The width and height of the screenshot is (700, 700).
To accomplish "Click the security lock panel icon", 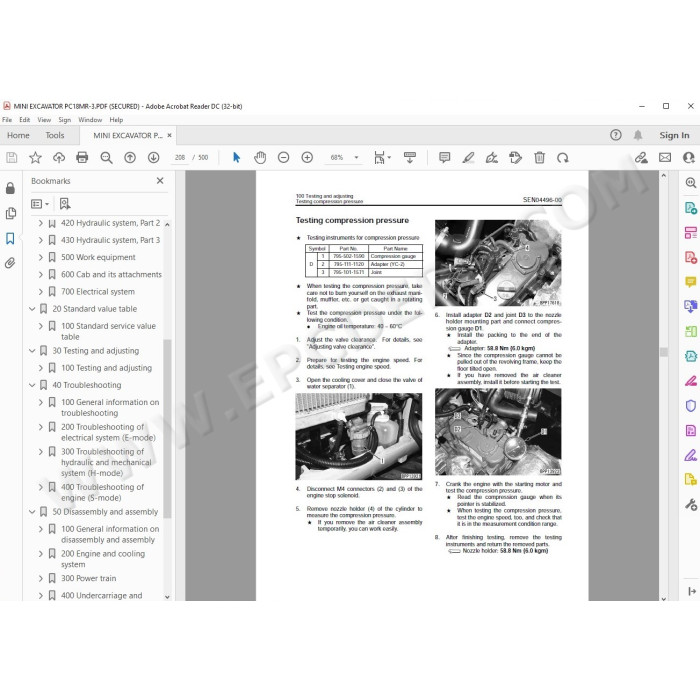I will (x=10, y=188).
